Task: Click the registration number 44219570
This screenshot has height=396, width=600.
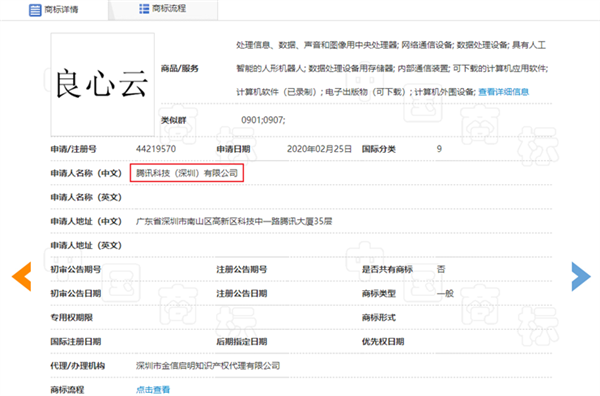Action: pyautogui.click(x=156, y=149)
